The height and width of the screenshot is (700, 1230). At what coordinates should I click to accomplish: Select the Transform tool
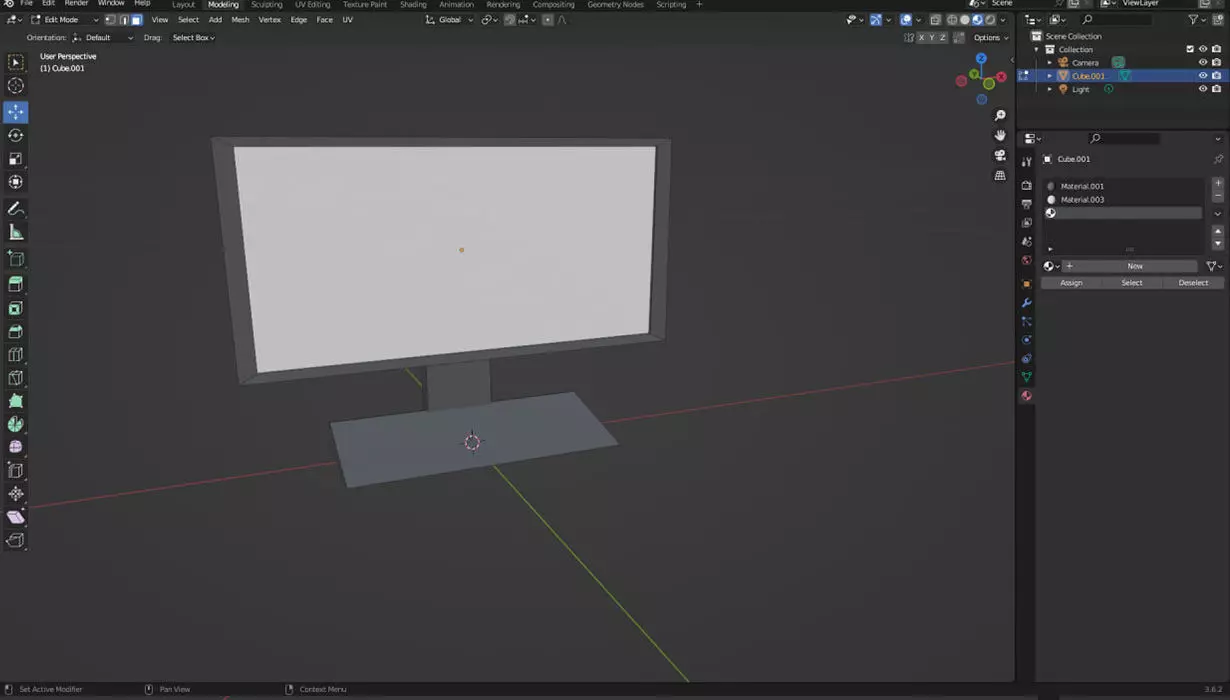pos(16,181)
